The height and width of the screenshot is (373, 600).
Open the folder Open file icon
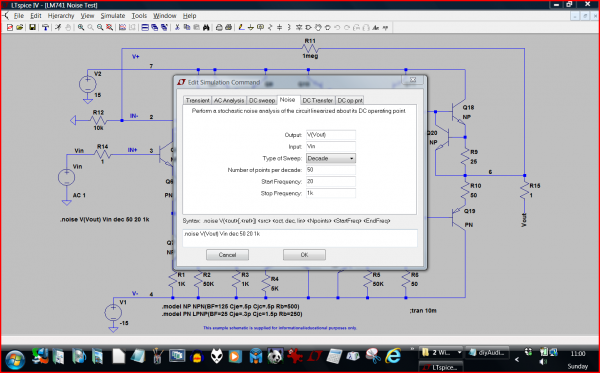coord(20,28)
